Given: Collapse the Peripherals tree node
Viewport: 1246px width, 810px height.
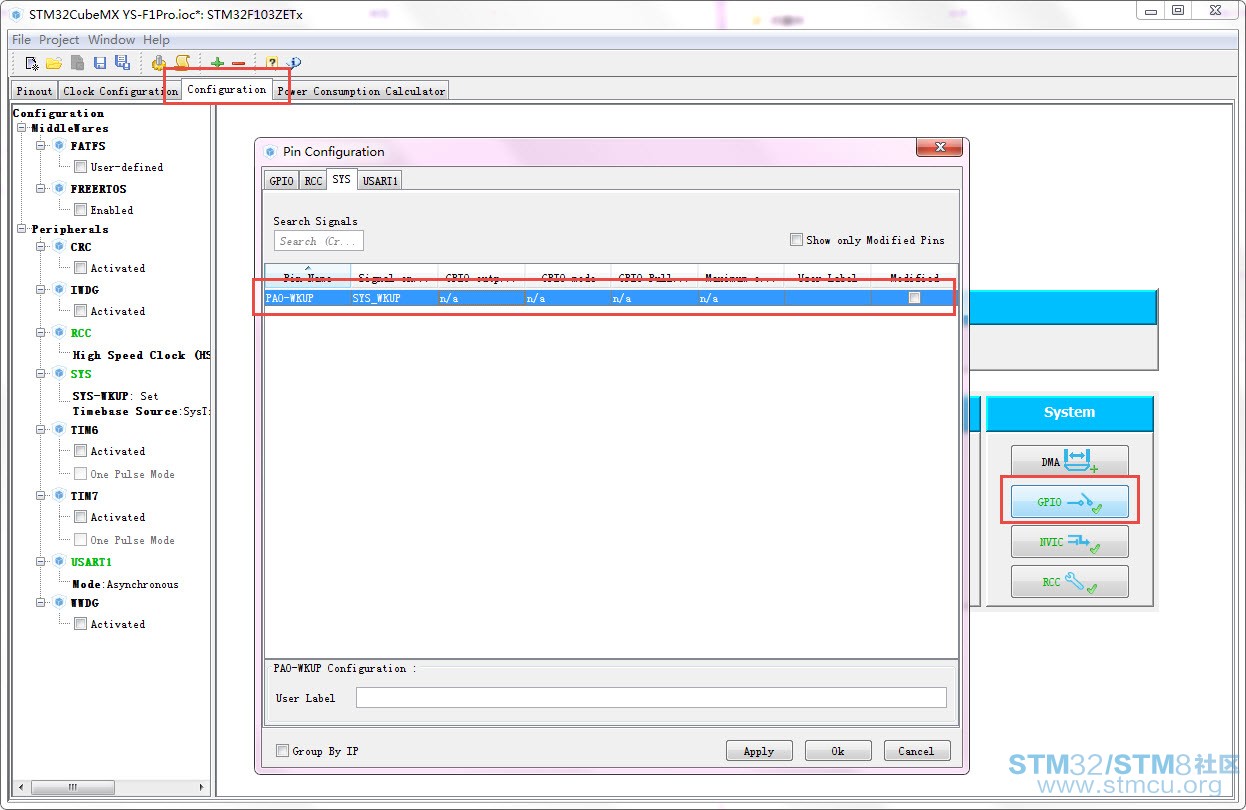Looking at the screenshot, I should (21, 229).
